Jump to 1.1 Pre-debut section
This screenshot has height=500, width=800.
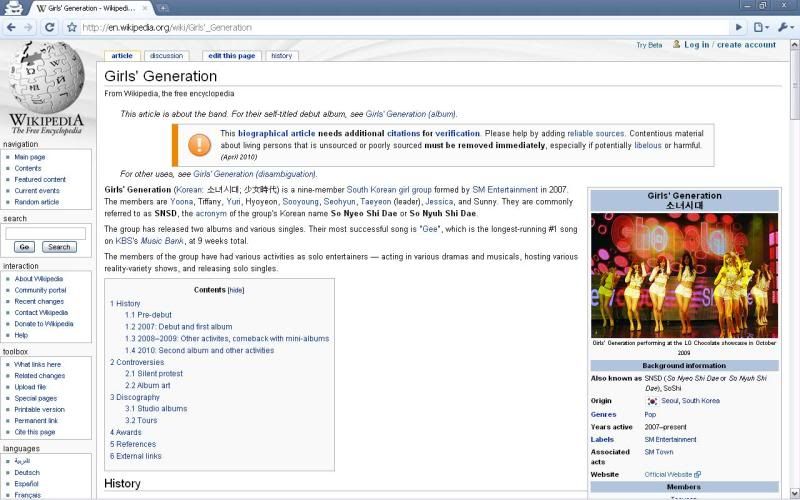[x=148, y=315]
